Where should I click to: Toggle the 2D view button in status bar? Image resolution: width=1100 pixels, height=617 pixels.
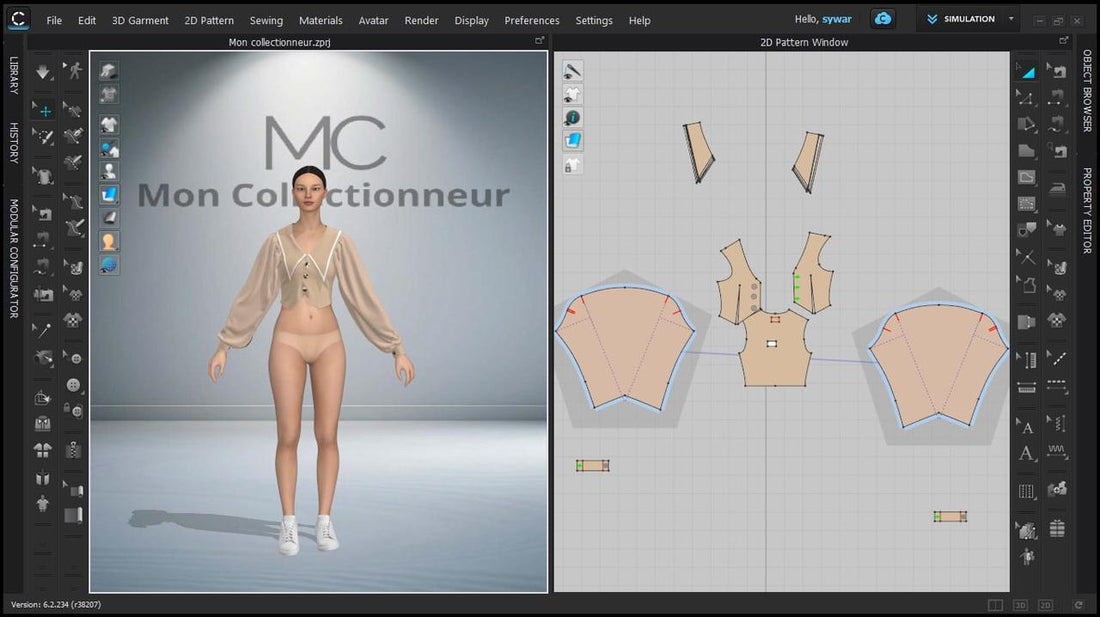[1045, 605]
